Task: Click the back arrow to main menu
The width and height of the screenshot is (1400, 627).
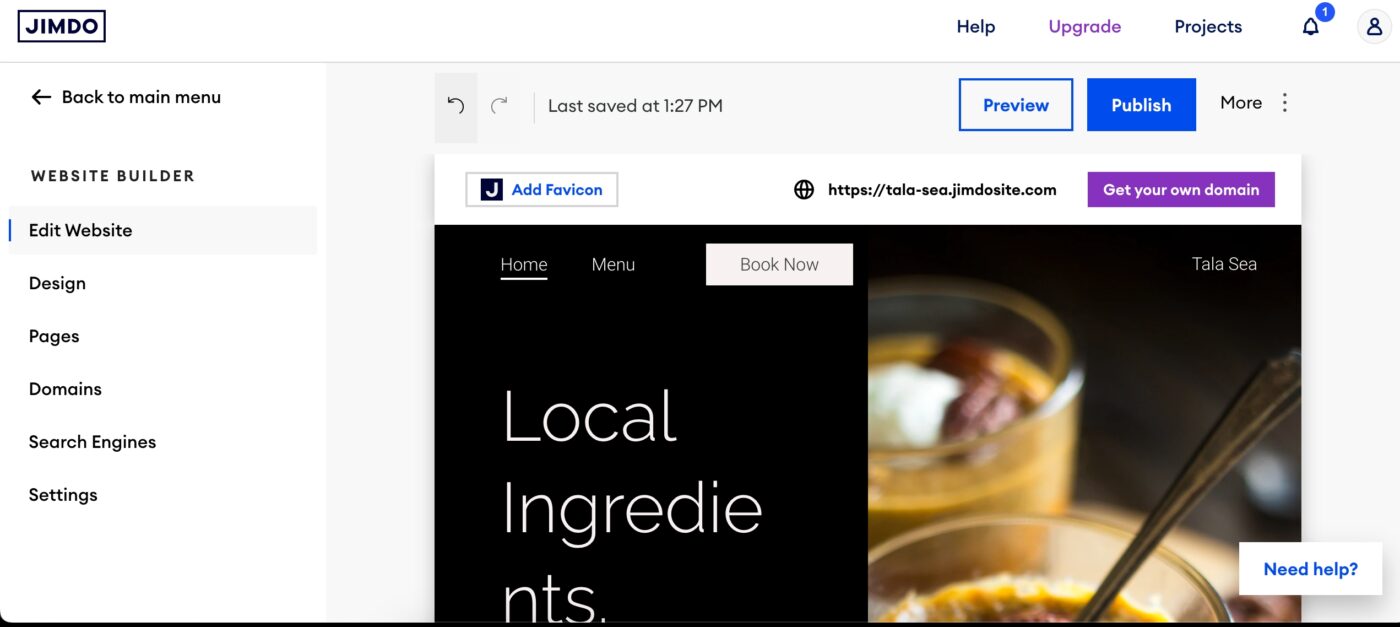Action: (x=41, y=97)
